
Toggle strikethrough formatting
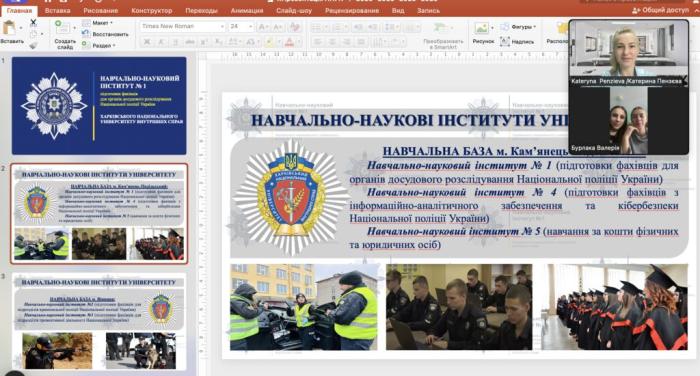(190, 42)
